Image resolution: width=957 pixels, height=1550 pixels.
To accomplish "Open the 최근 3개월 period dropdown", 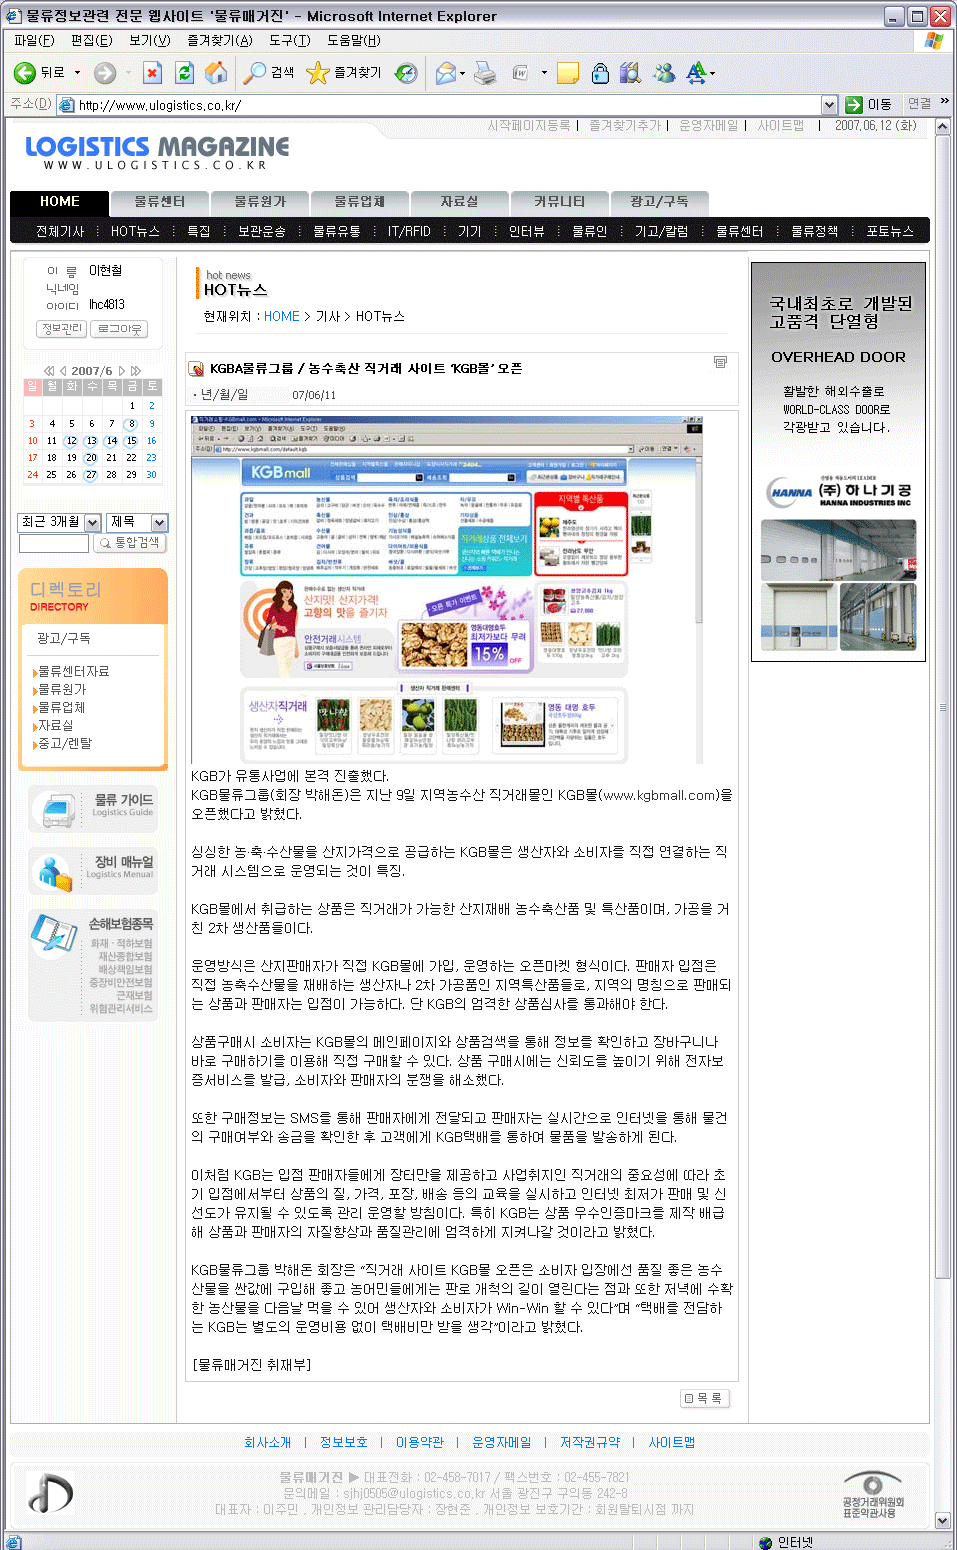I will pos(60,522).
